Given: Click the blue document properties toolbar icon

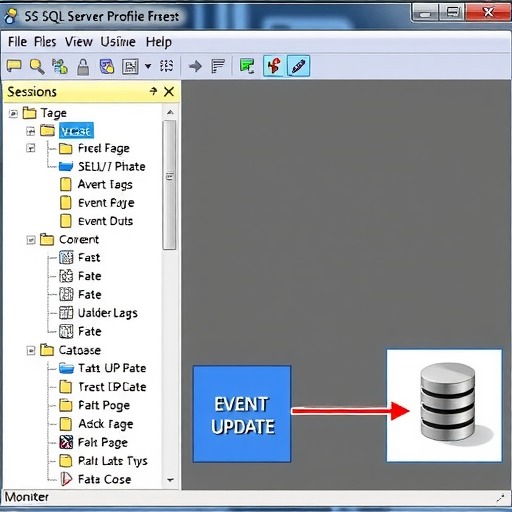Looking at the screenshot, I should pyautogui.click(x=107, y=66).
